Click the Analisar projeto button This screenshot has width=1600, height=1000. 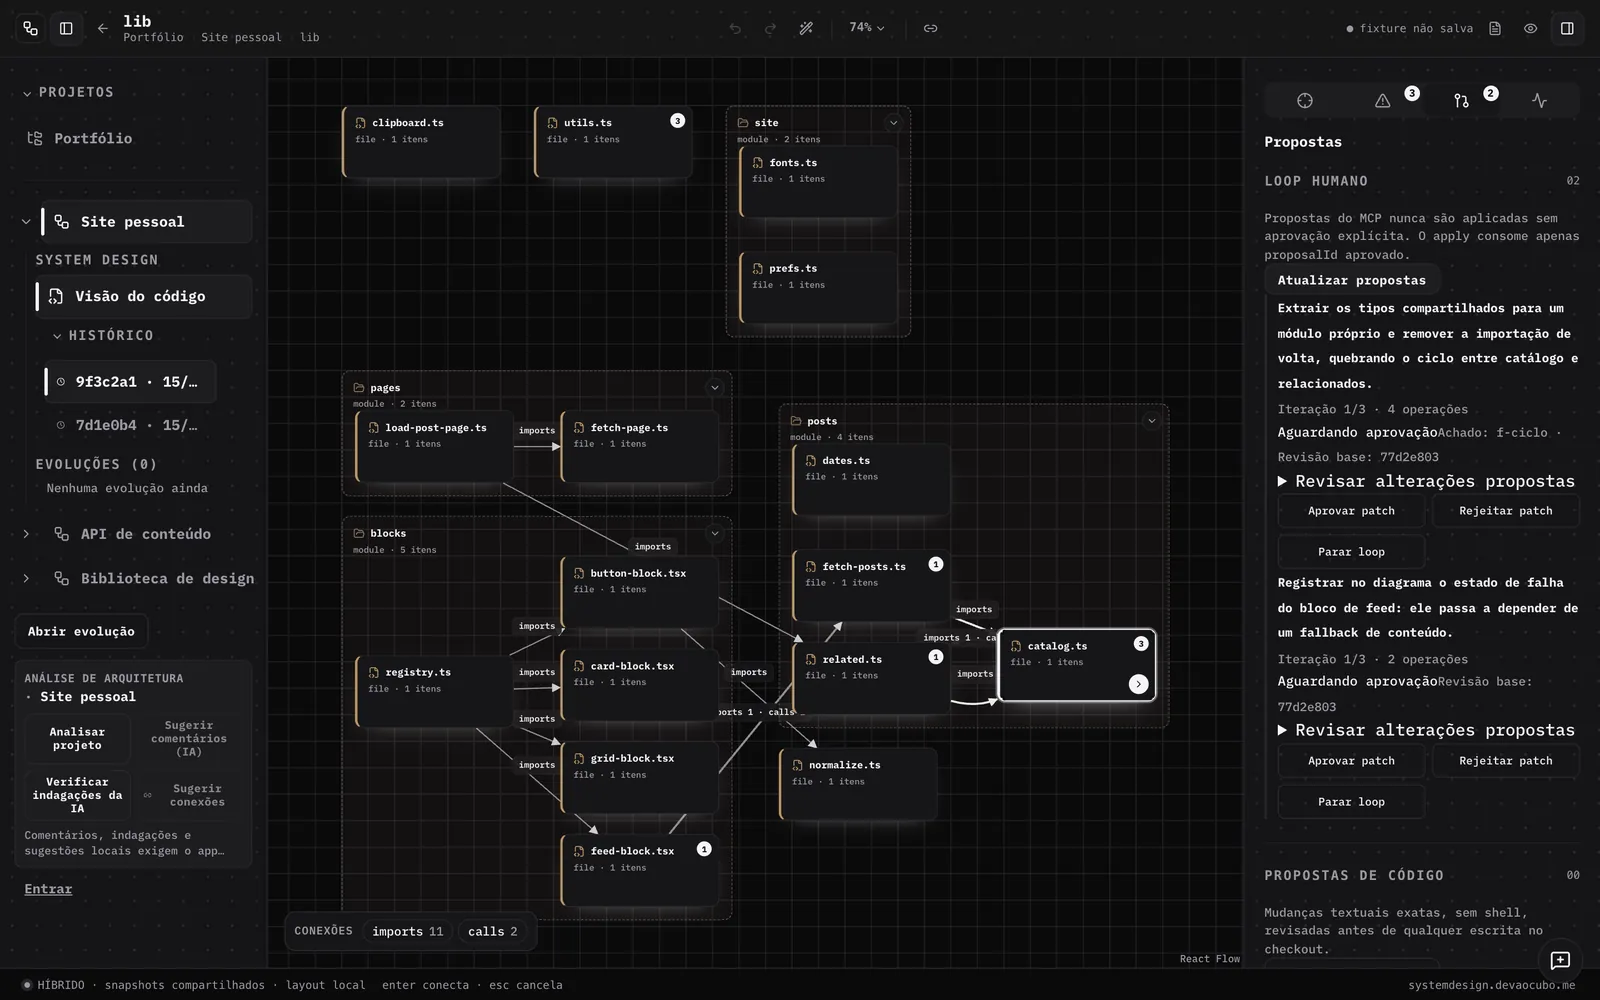coord(77,738)
